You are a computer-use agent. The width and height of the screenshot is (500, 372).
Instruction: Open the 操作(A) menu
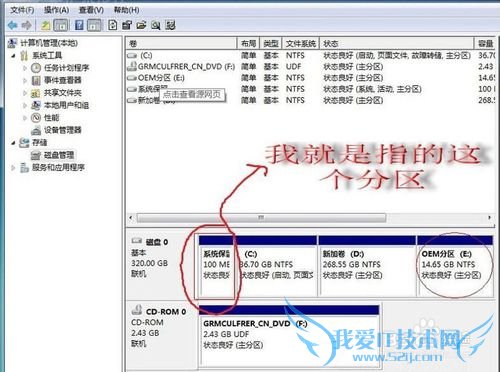pos(57,10)
